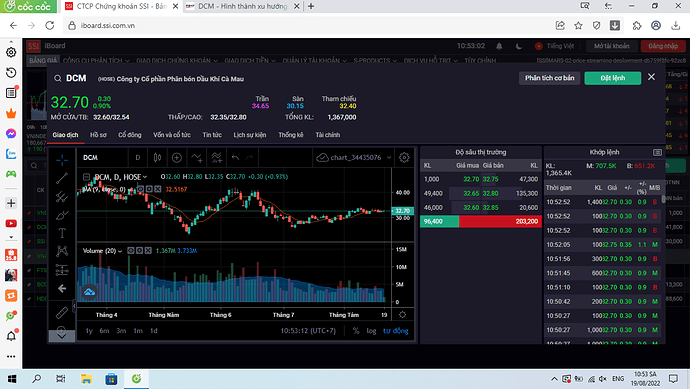Set chart range to 6m
690x389 pixels.
pos(104,331)
